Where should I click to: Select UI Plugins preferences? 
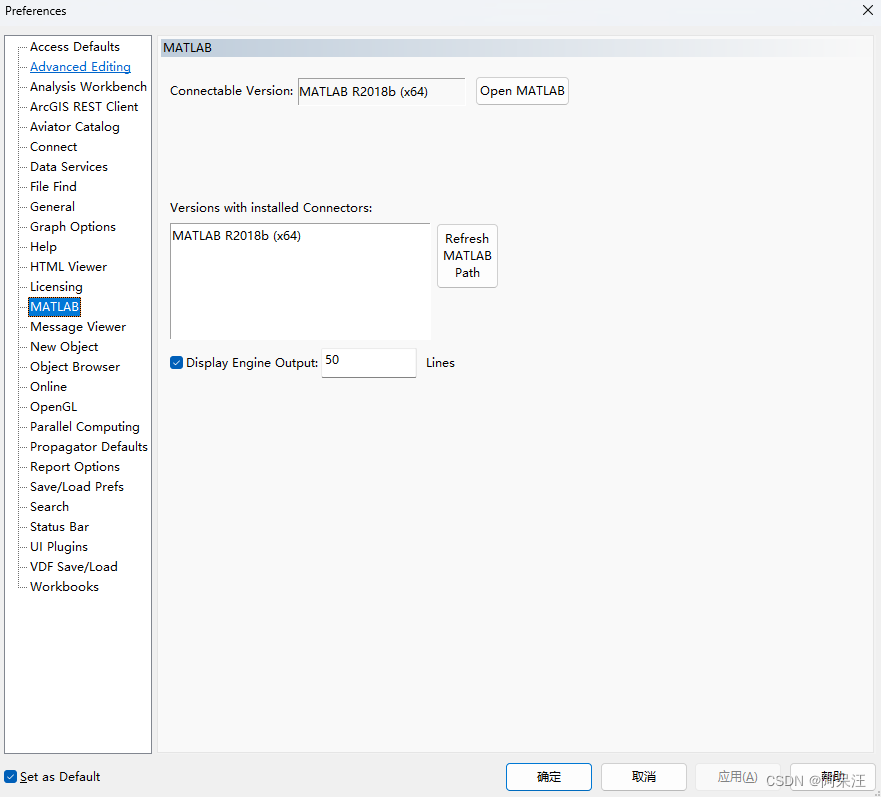click(59, 547)
